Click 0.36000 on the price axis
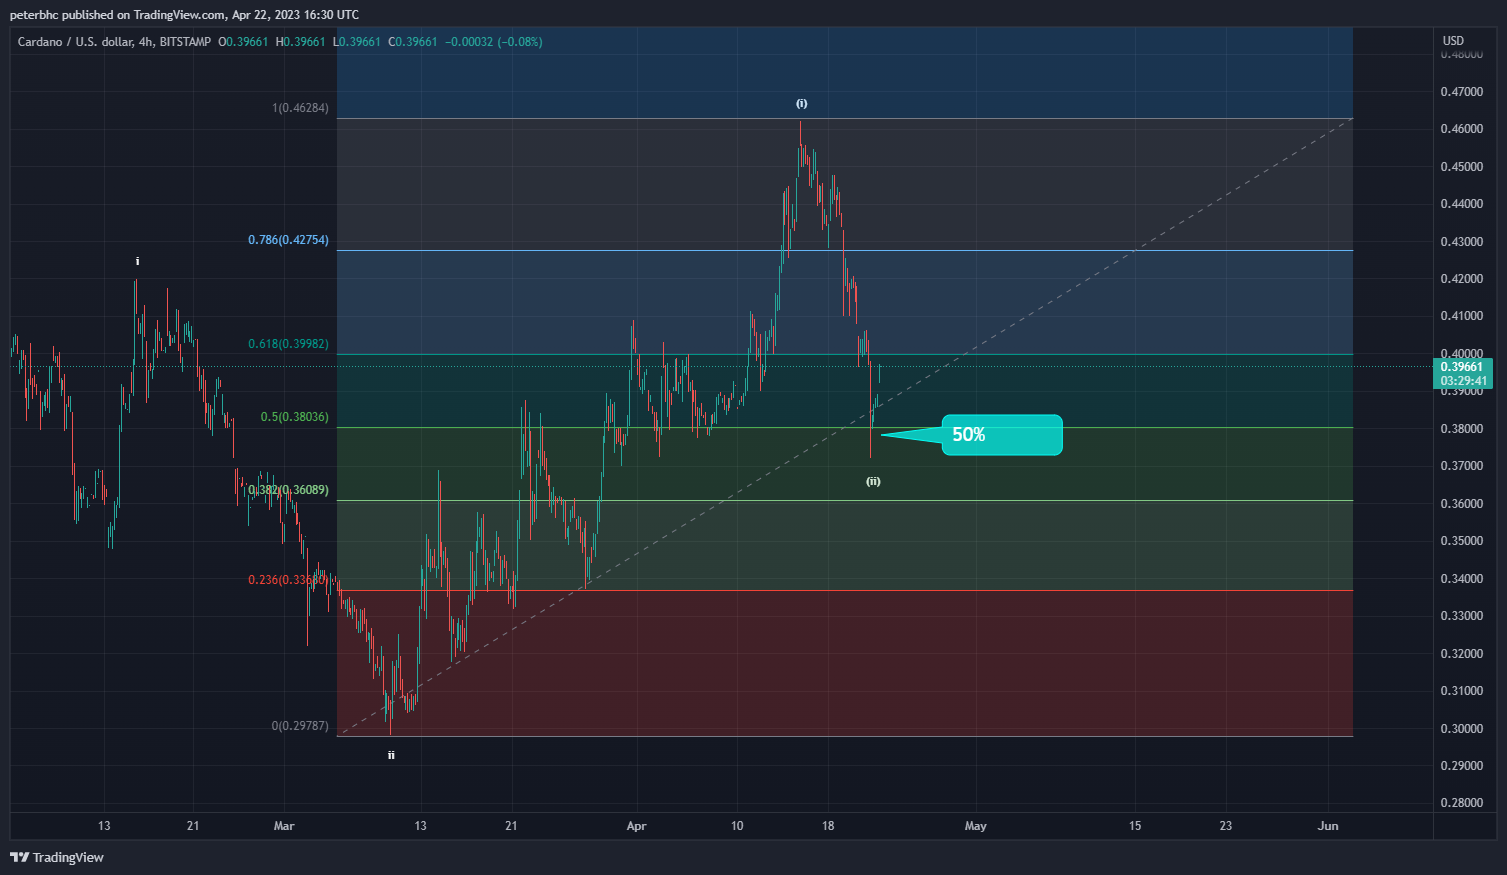This screenshot has width=1507, height=875. (x=1462, y=504)
